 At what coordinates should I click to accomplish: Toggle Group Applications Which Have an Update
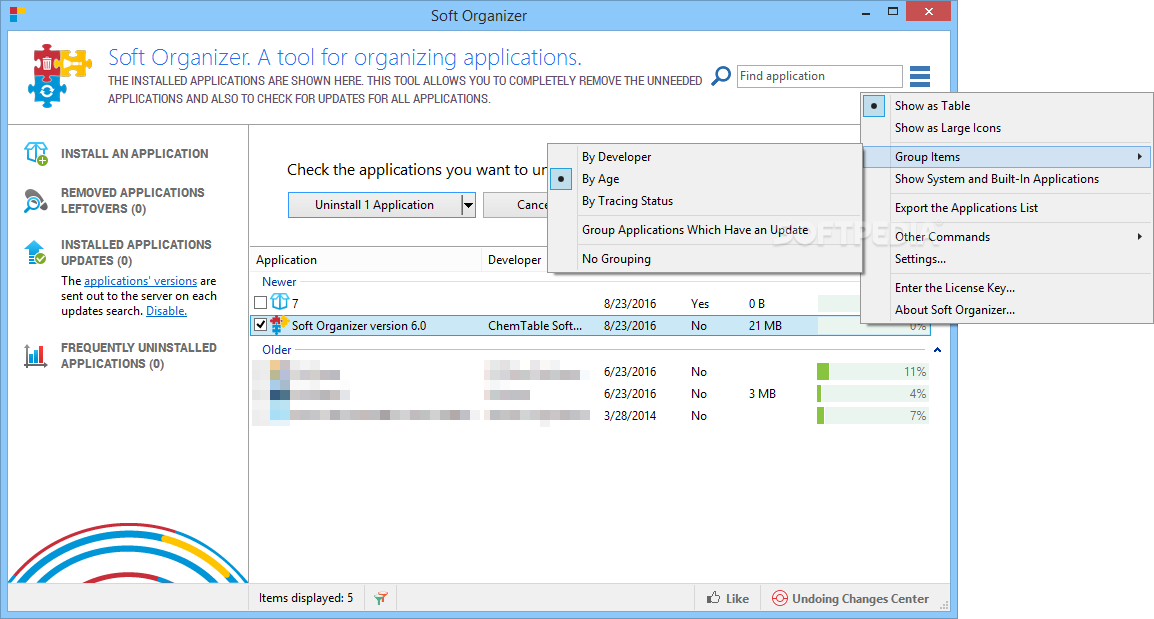(695, 230)
